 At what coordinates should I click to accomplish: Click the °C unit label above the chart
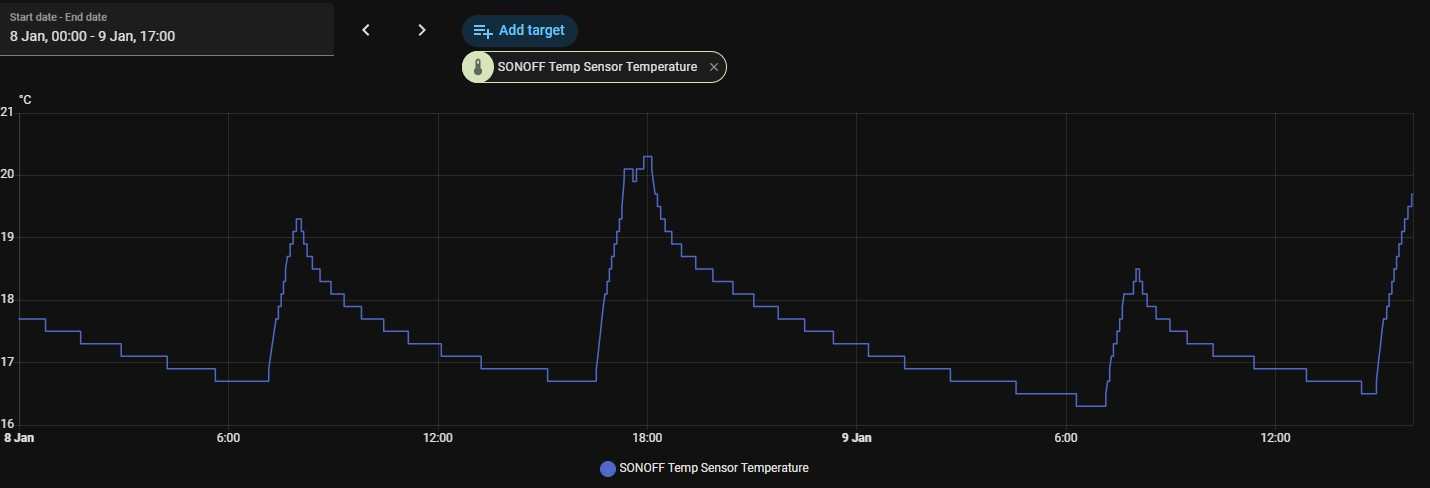(25, 99)
